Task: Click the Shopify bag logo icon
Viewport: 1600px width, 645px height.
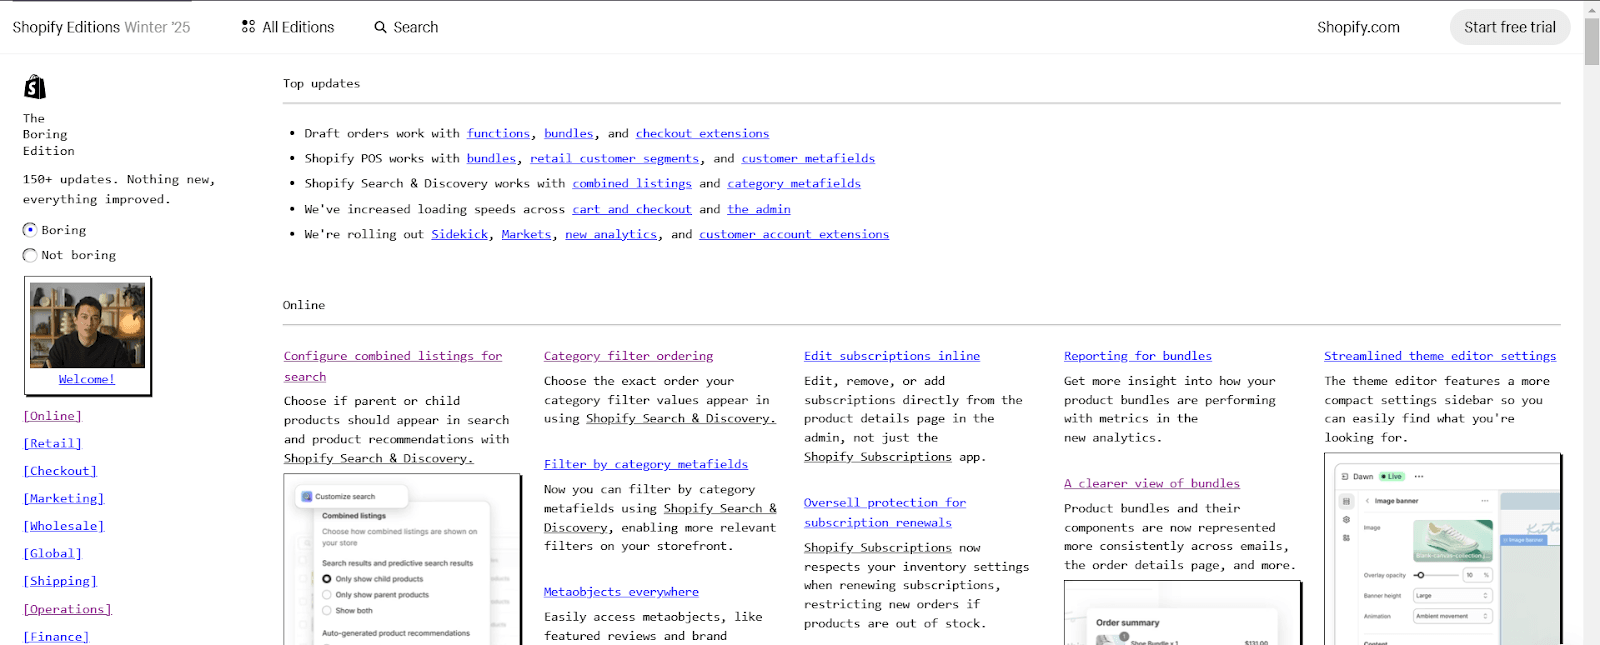Action: (35, 87)
